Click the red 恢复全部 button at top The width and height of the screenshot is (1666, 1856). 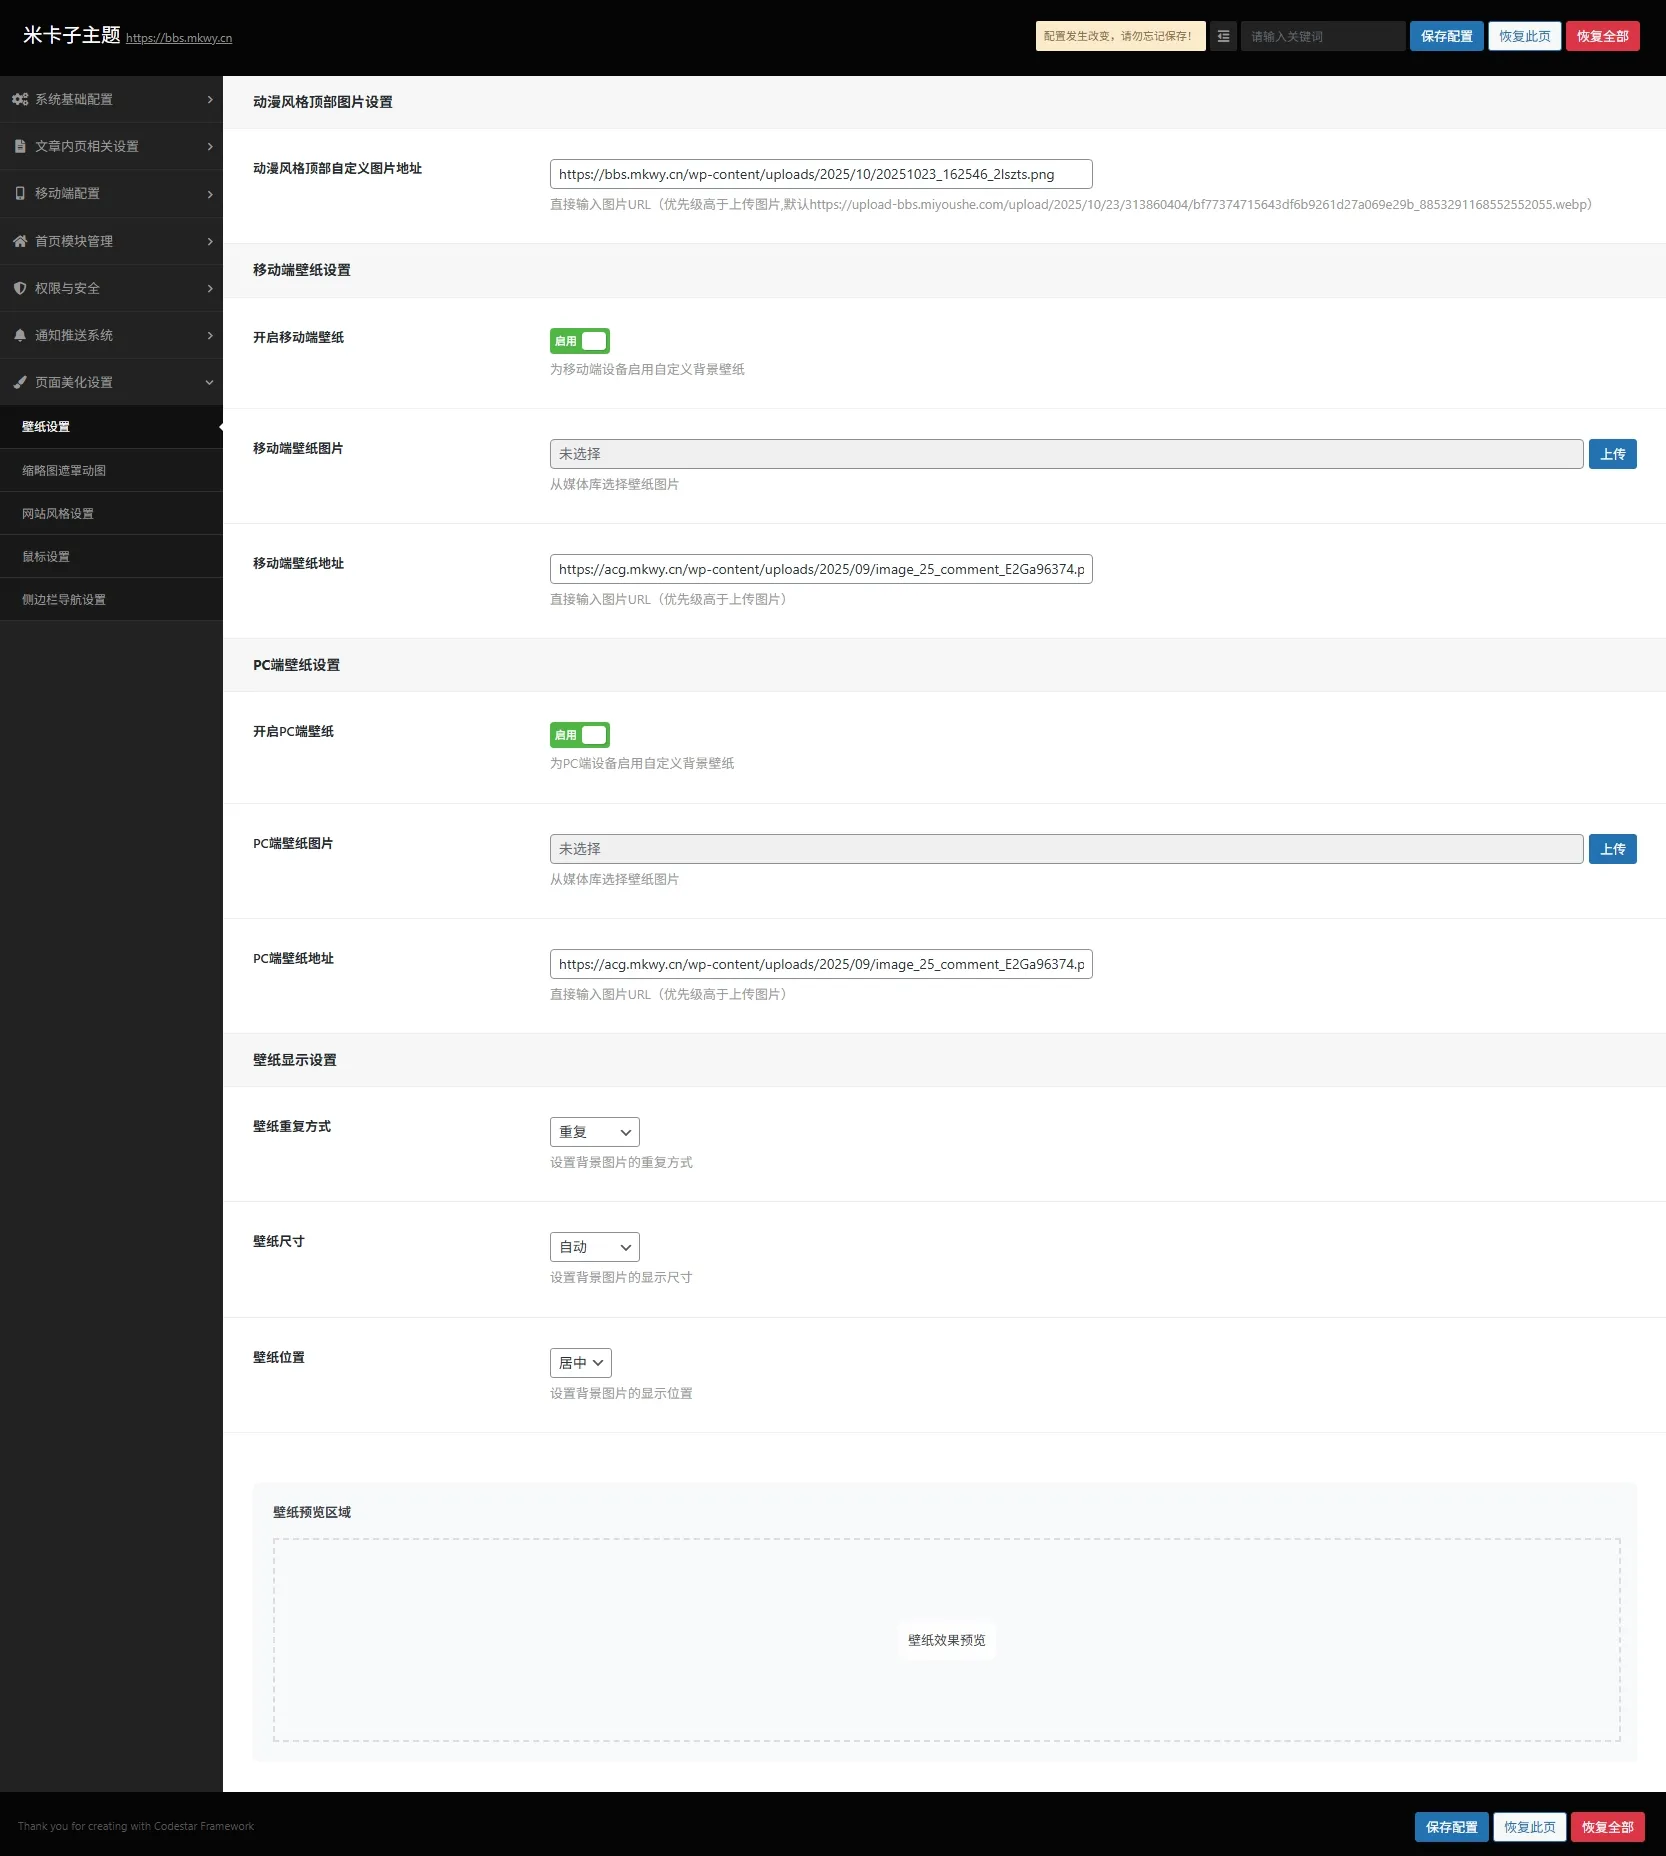[1602, 36]
